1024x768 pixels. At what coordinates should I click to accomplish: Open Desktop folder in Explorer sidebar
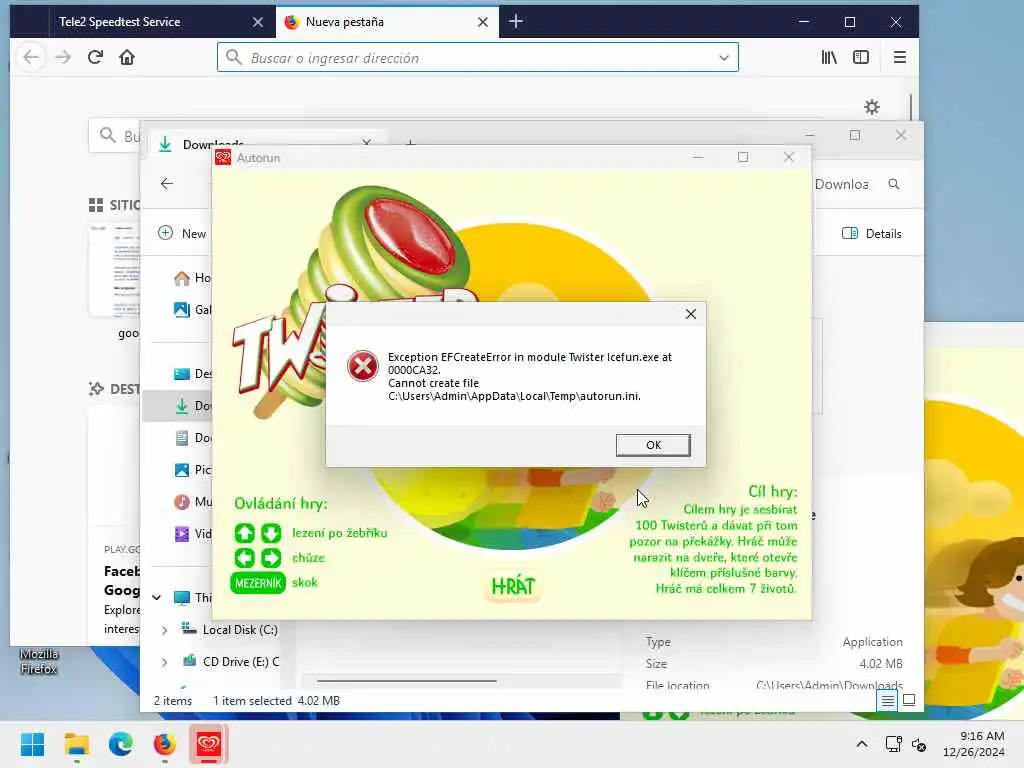(193, 374)
